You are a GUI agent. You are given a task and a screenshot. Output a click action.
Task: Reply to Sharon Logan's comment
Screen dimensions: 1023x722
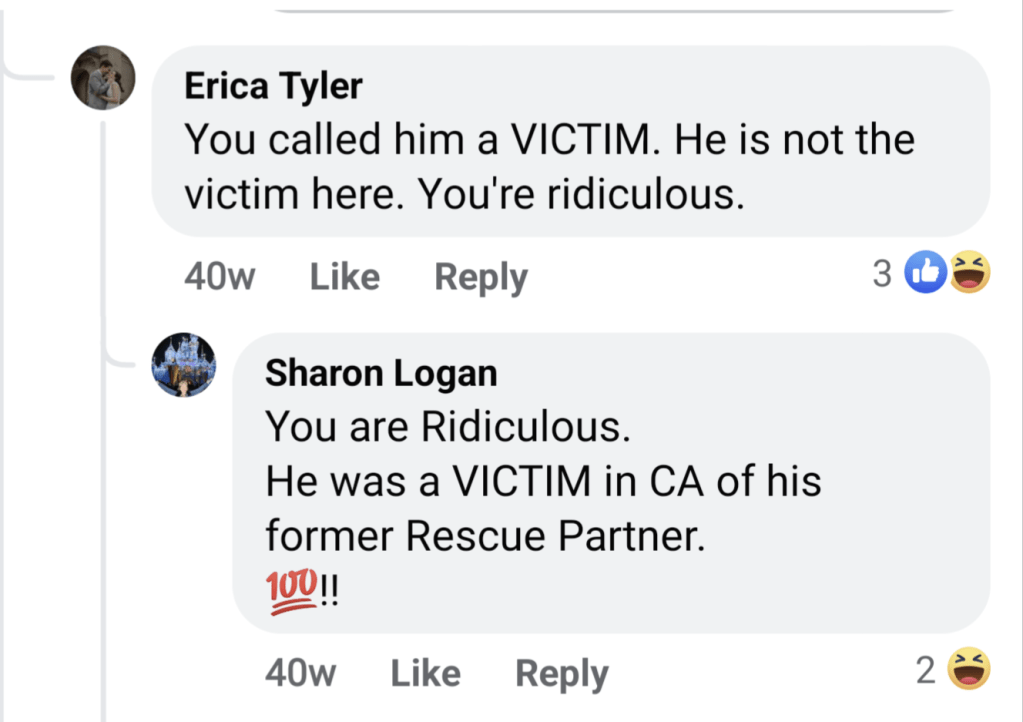561,674
